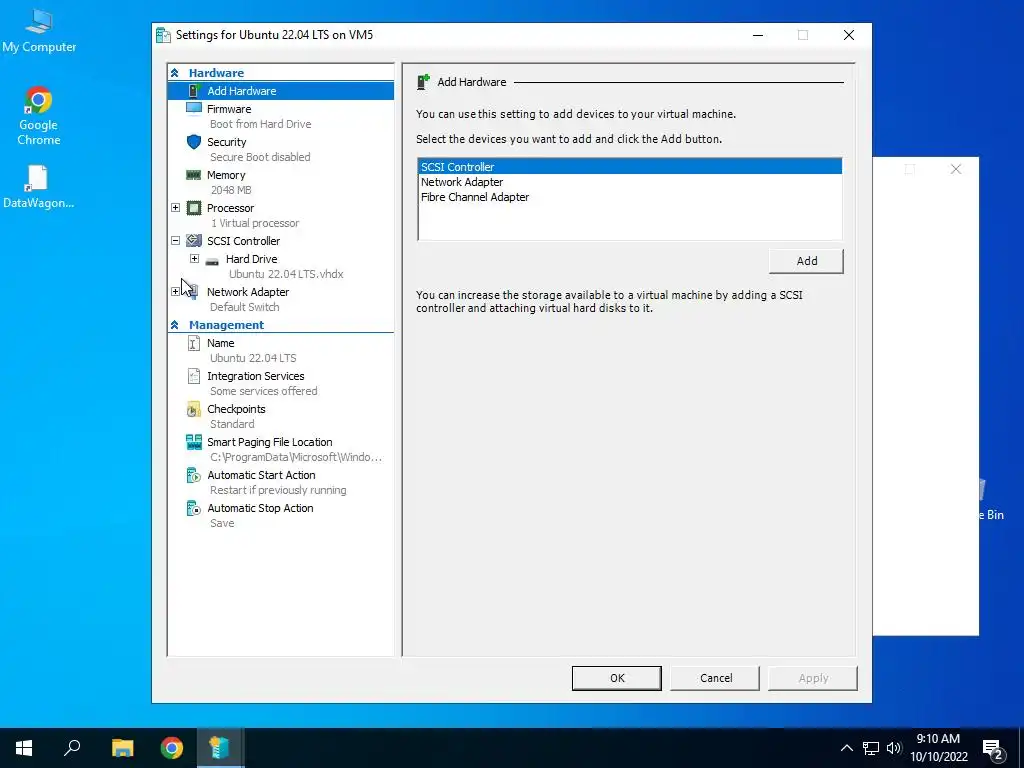1024x768 pixels.
Task: Click the Integration Services icon
Action: pos(194,376)
